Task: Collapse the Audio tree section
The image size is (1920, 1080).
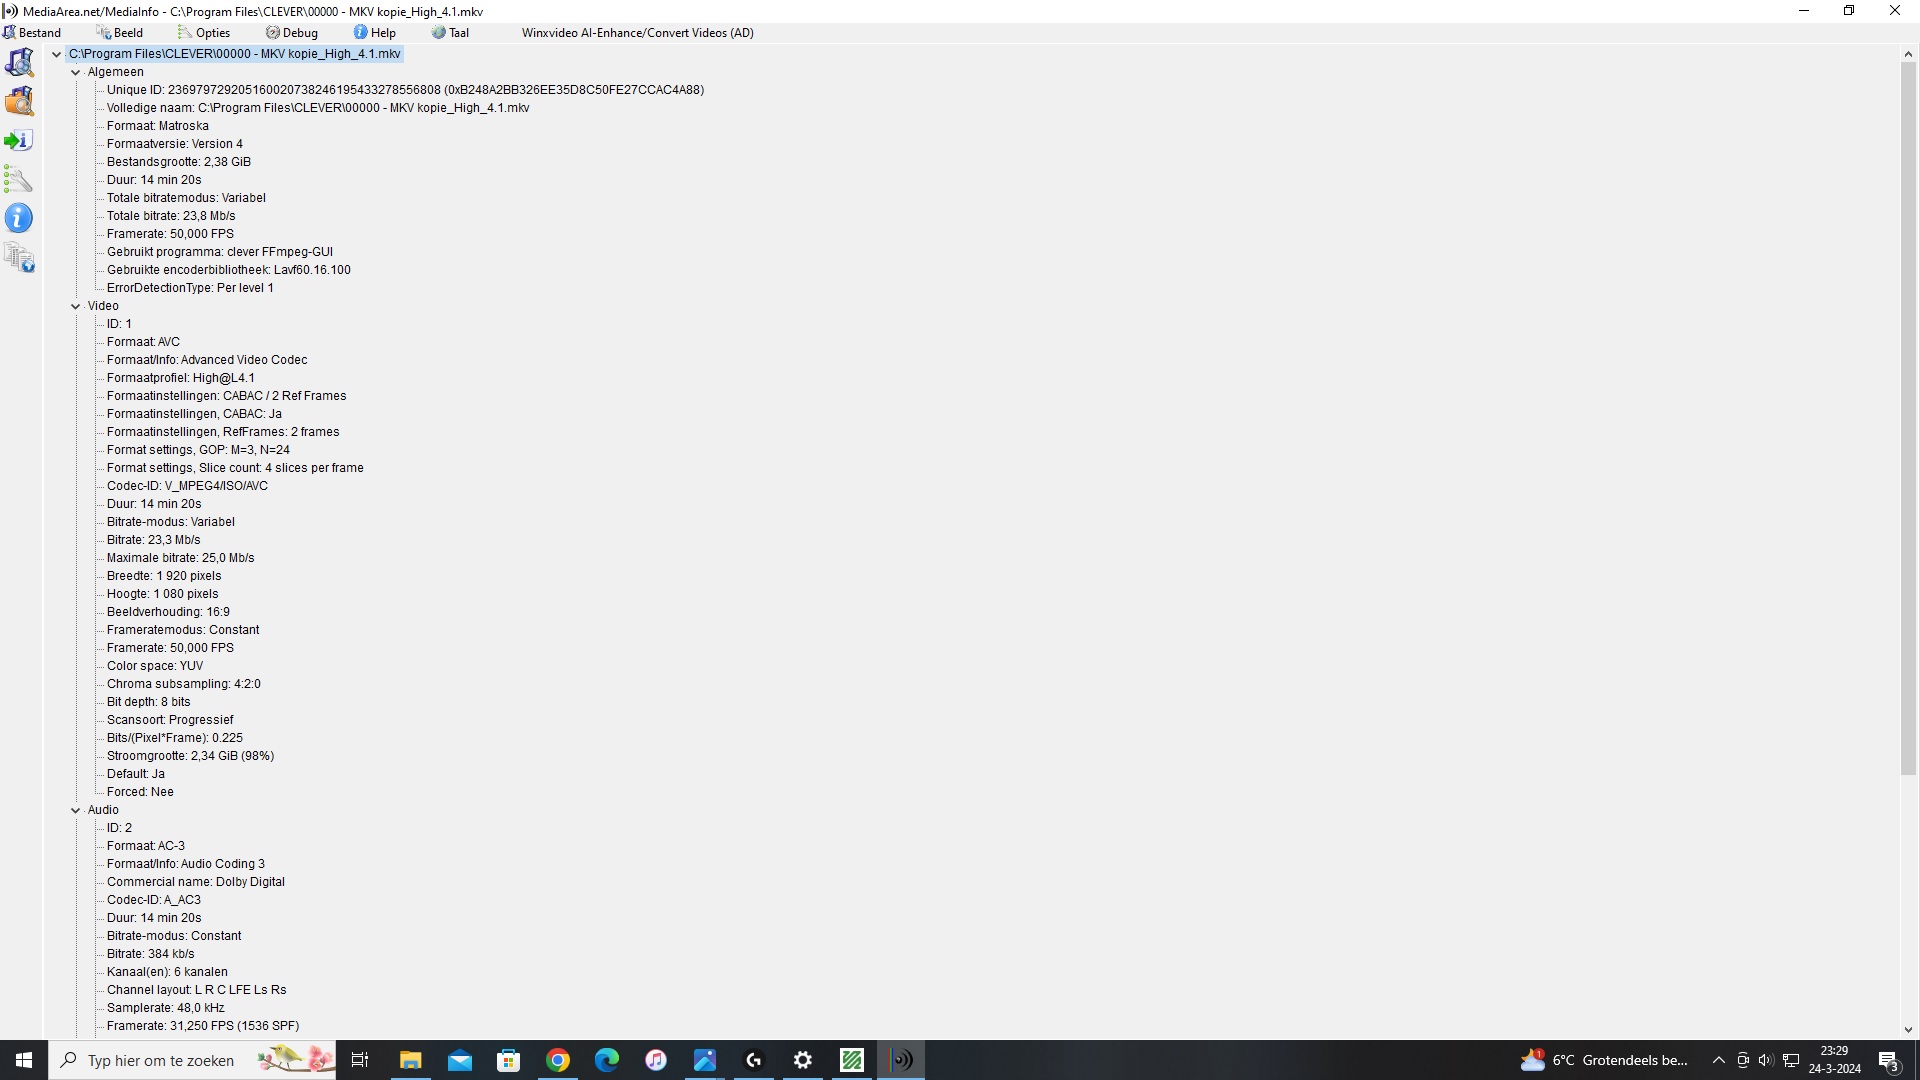Action: (75, 810)
